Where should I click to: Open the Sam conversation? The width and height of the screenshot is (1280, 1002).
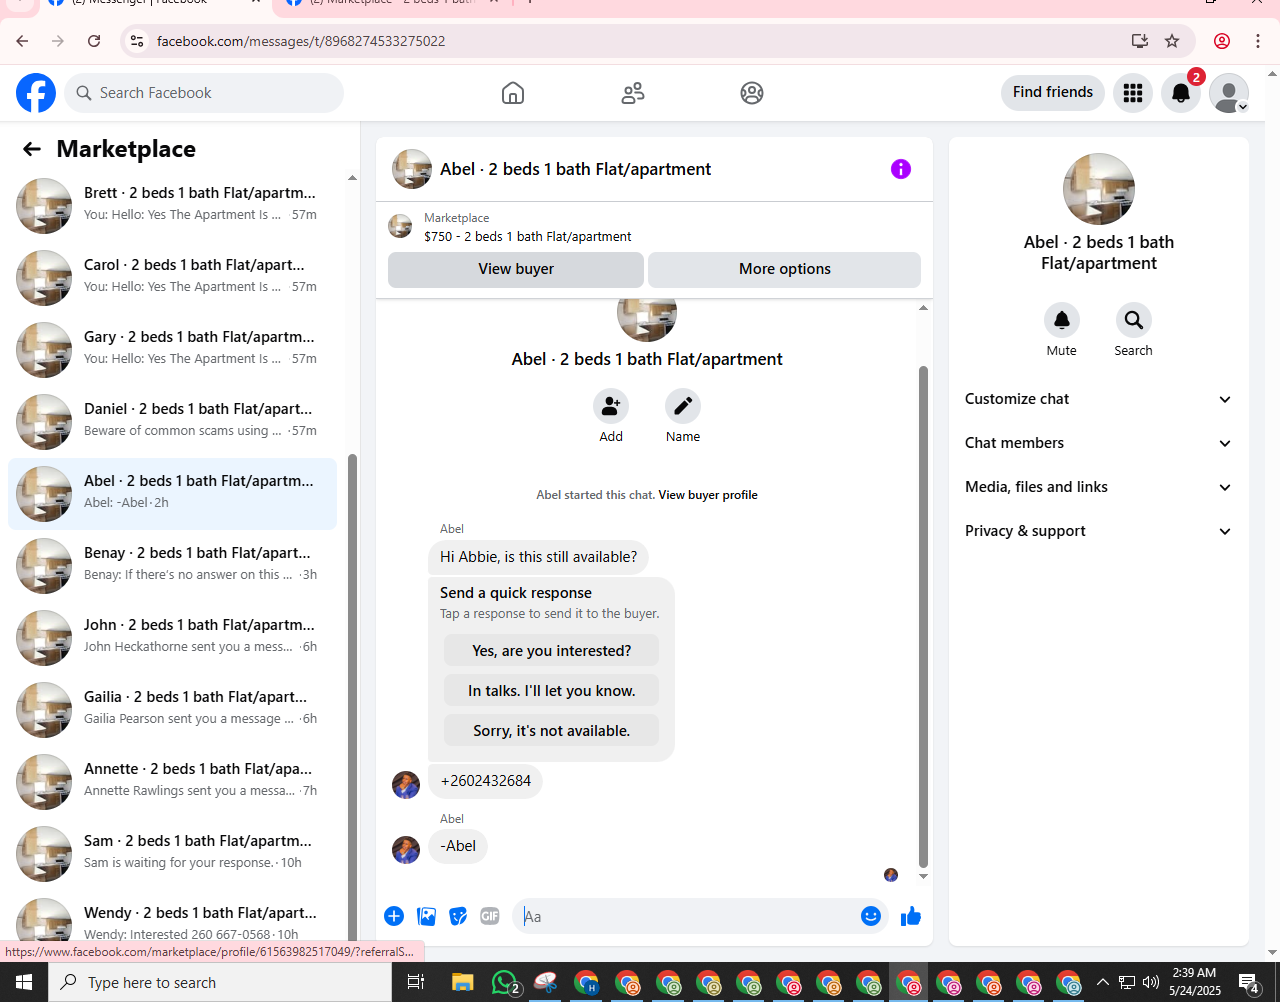172,854
